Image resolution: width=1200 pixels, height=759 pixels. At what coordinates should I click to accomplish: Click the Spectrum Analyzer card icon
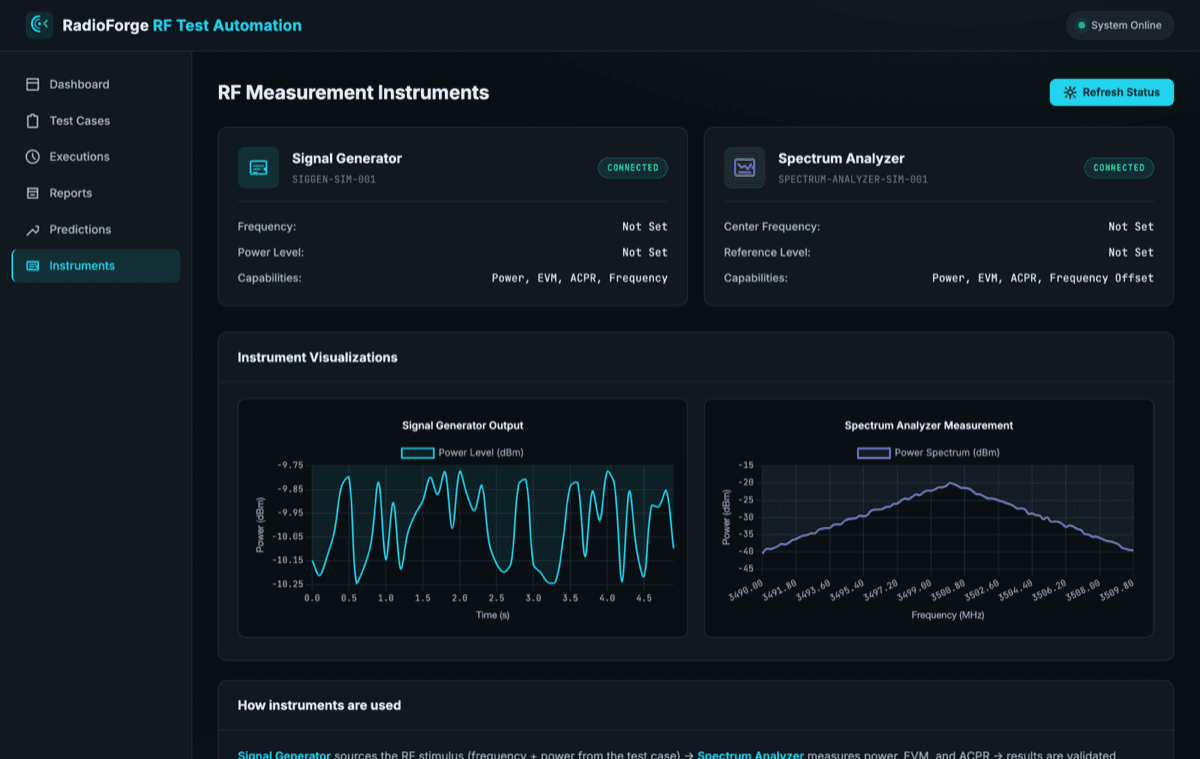coord(744,168)
